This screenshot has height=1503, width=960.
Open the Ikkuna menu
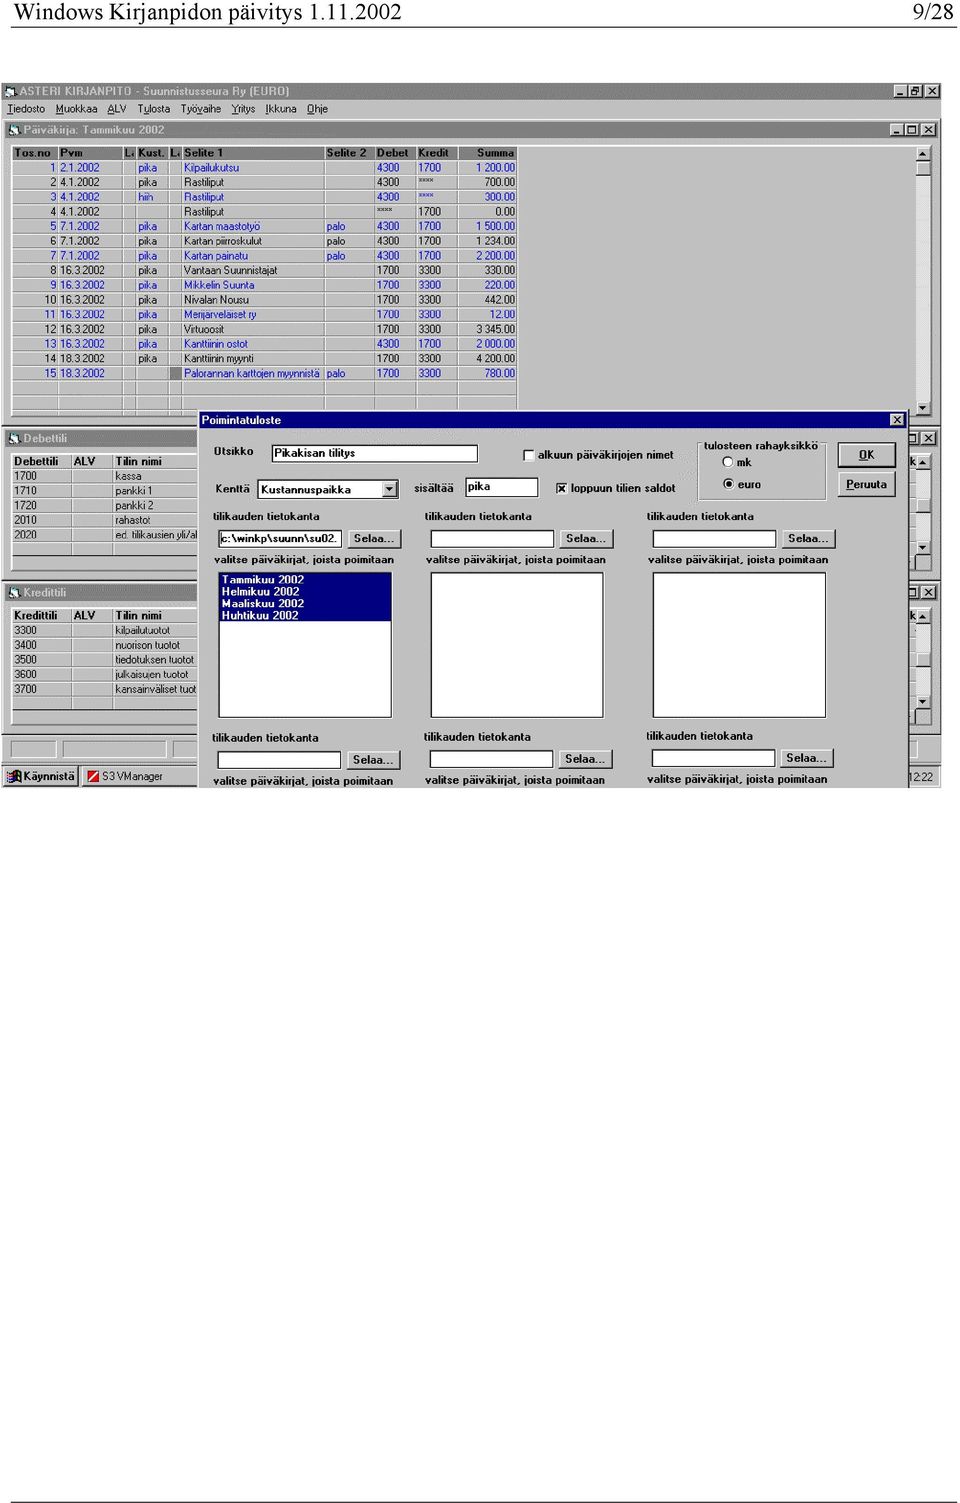[x=281, y=109]
